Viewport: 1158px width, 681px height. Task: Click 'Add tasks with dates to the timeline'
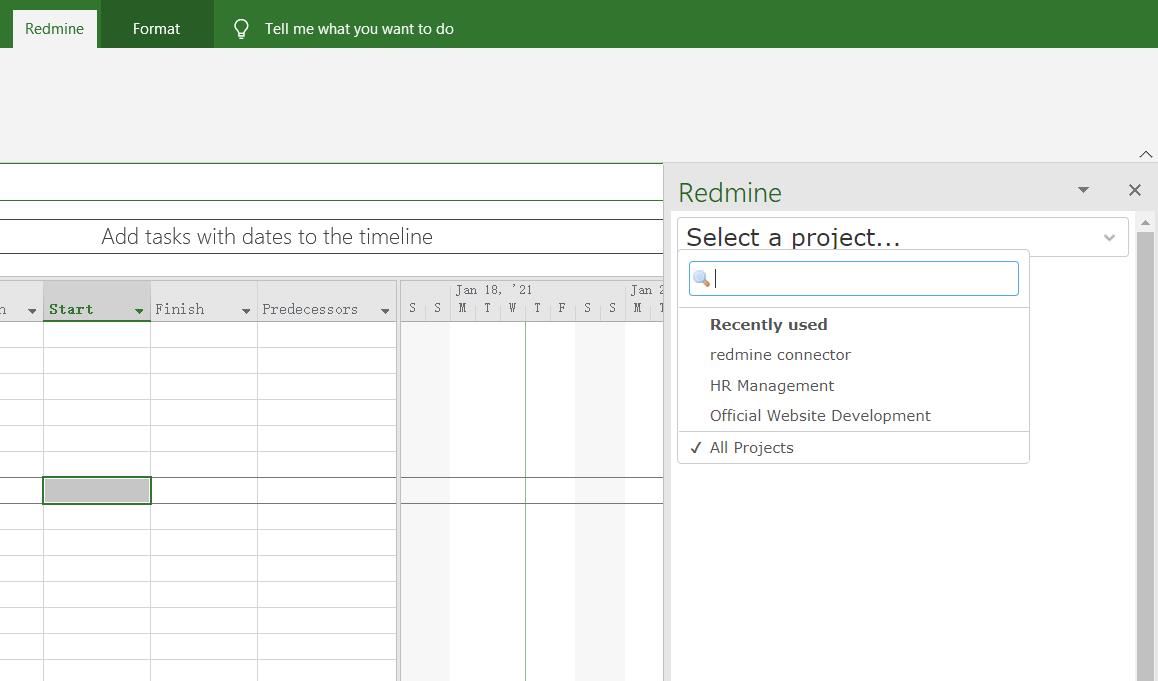click(x=267, y=236)
